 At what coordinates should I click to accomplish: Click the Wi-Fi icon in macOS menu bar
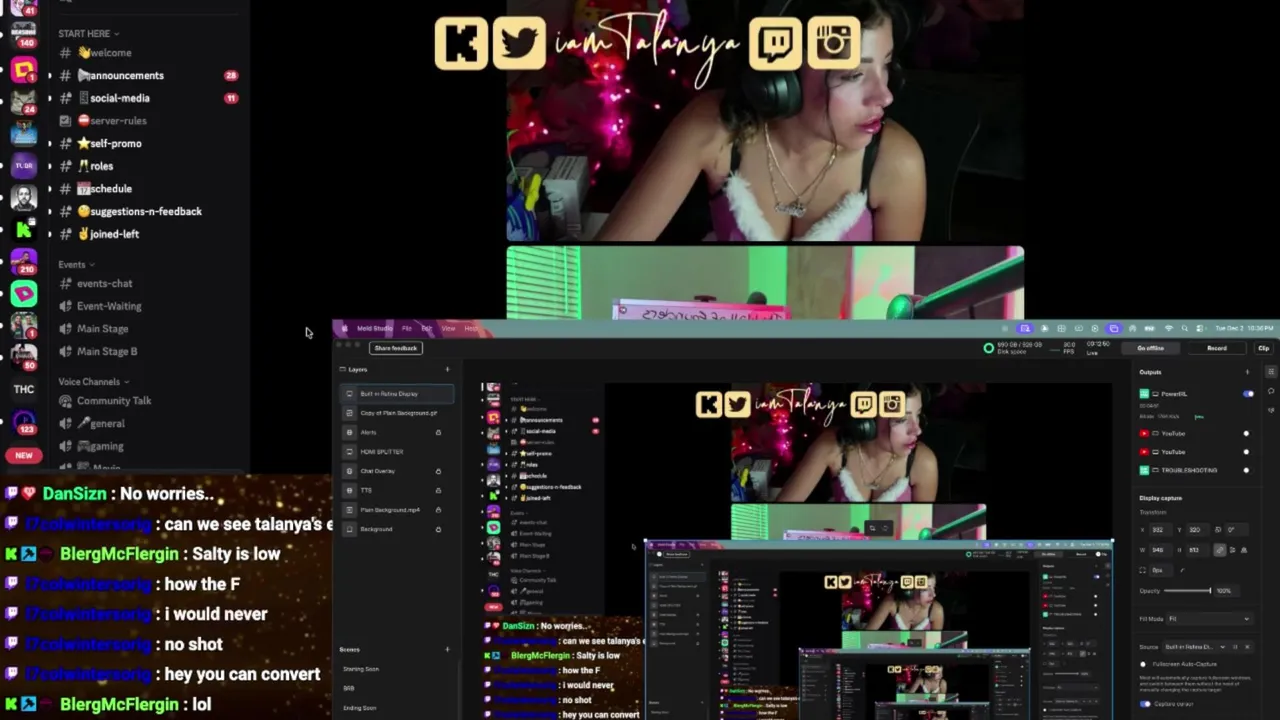pos(1169,328)
